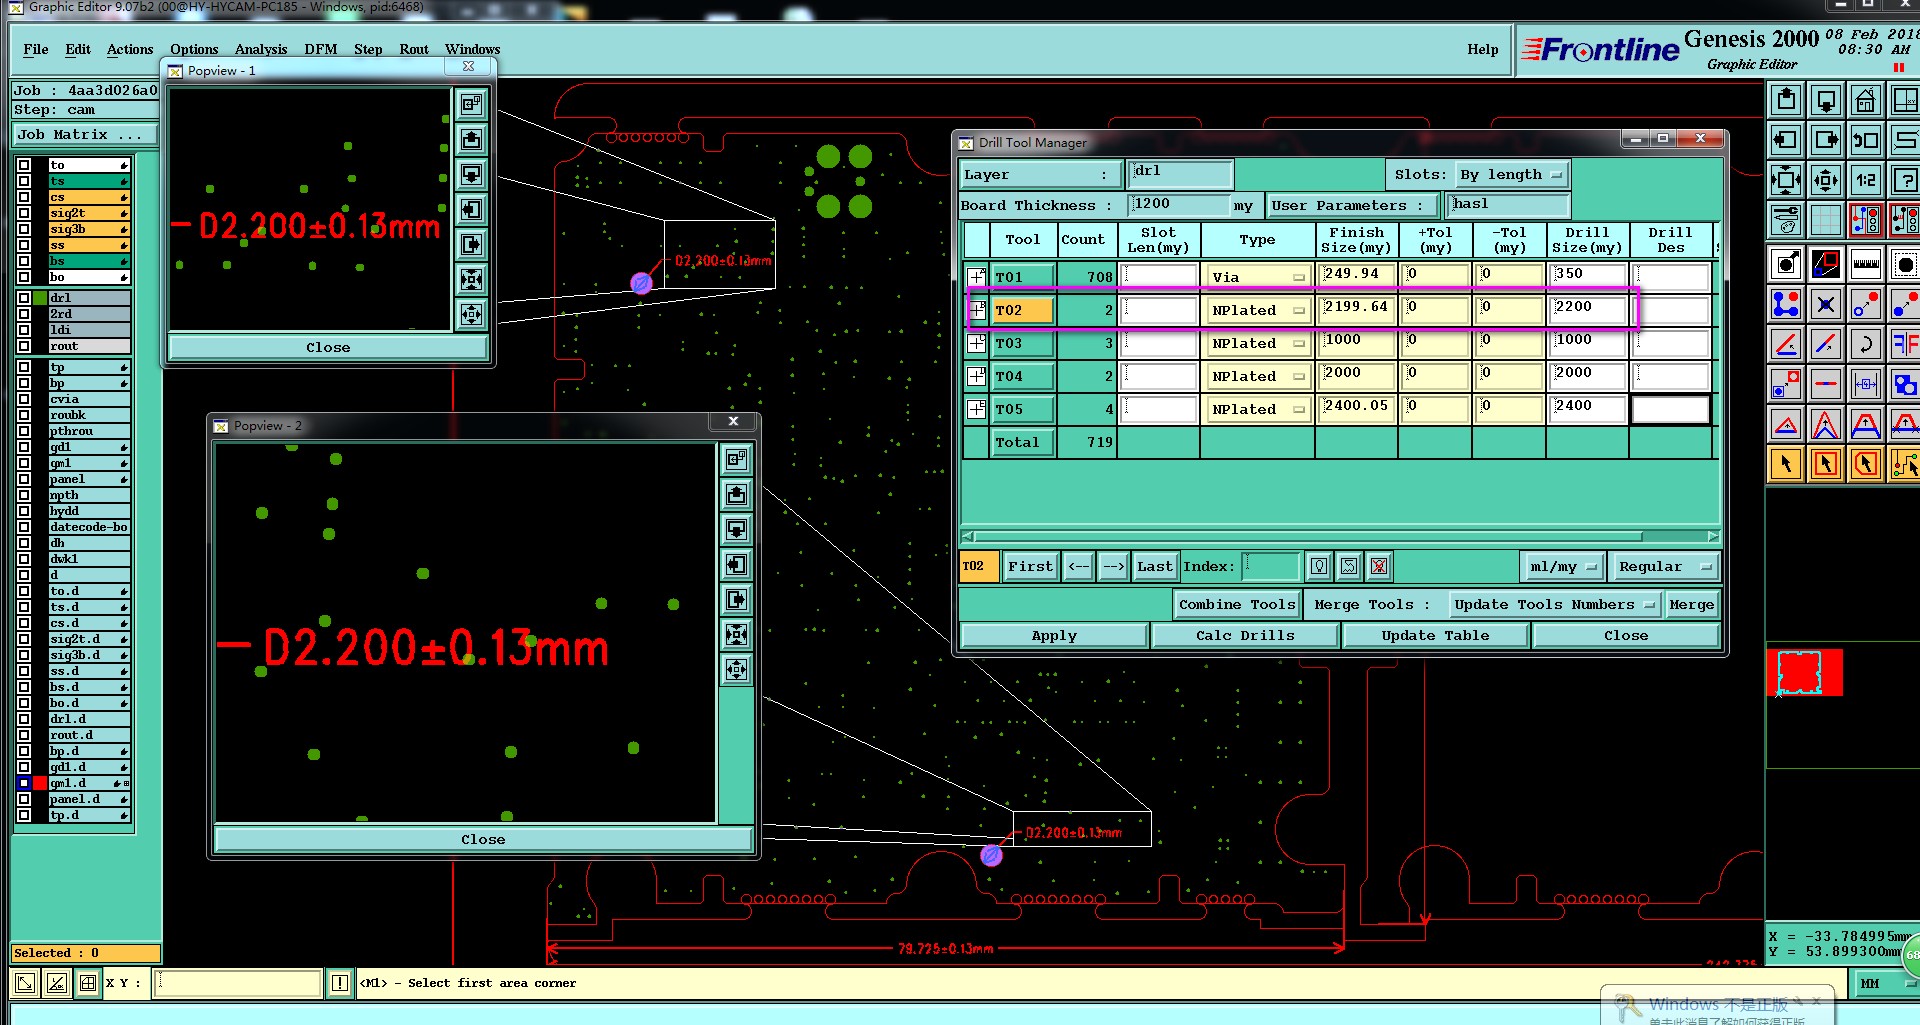Click the red board overview thumbnail
The height and width of the screenshot is (1025, 1920).
click(1805, 672)
